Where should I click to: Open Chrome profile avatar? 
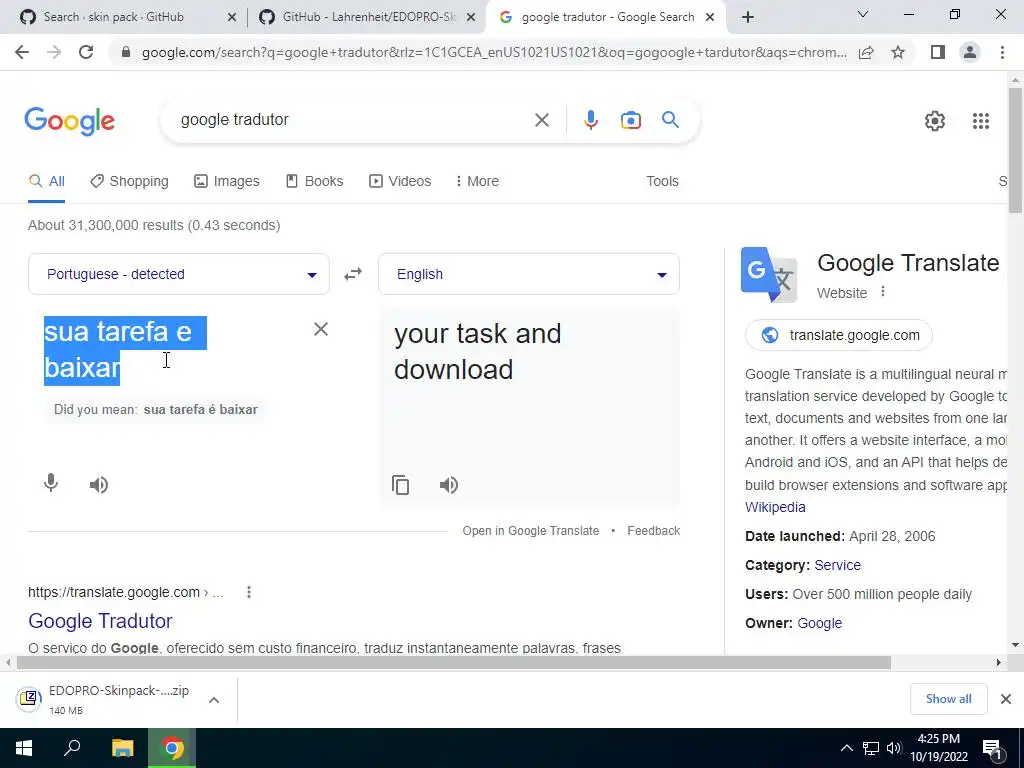(970, 52)
